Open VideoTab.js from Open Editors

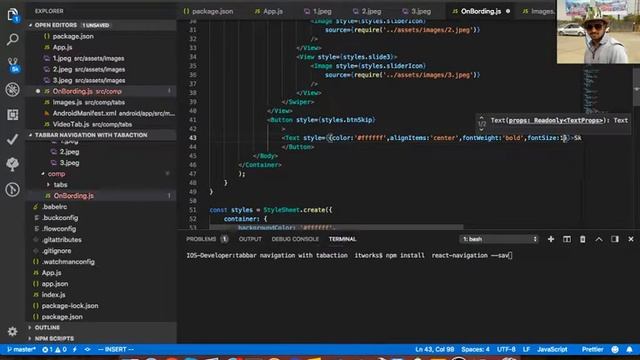point(92,124)
